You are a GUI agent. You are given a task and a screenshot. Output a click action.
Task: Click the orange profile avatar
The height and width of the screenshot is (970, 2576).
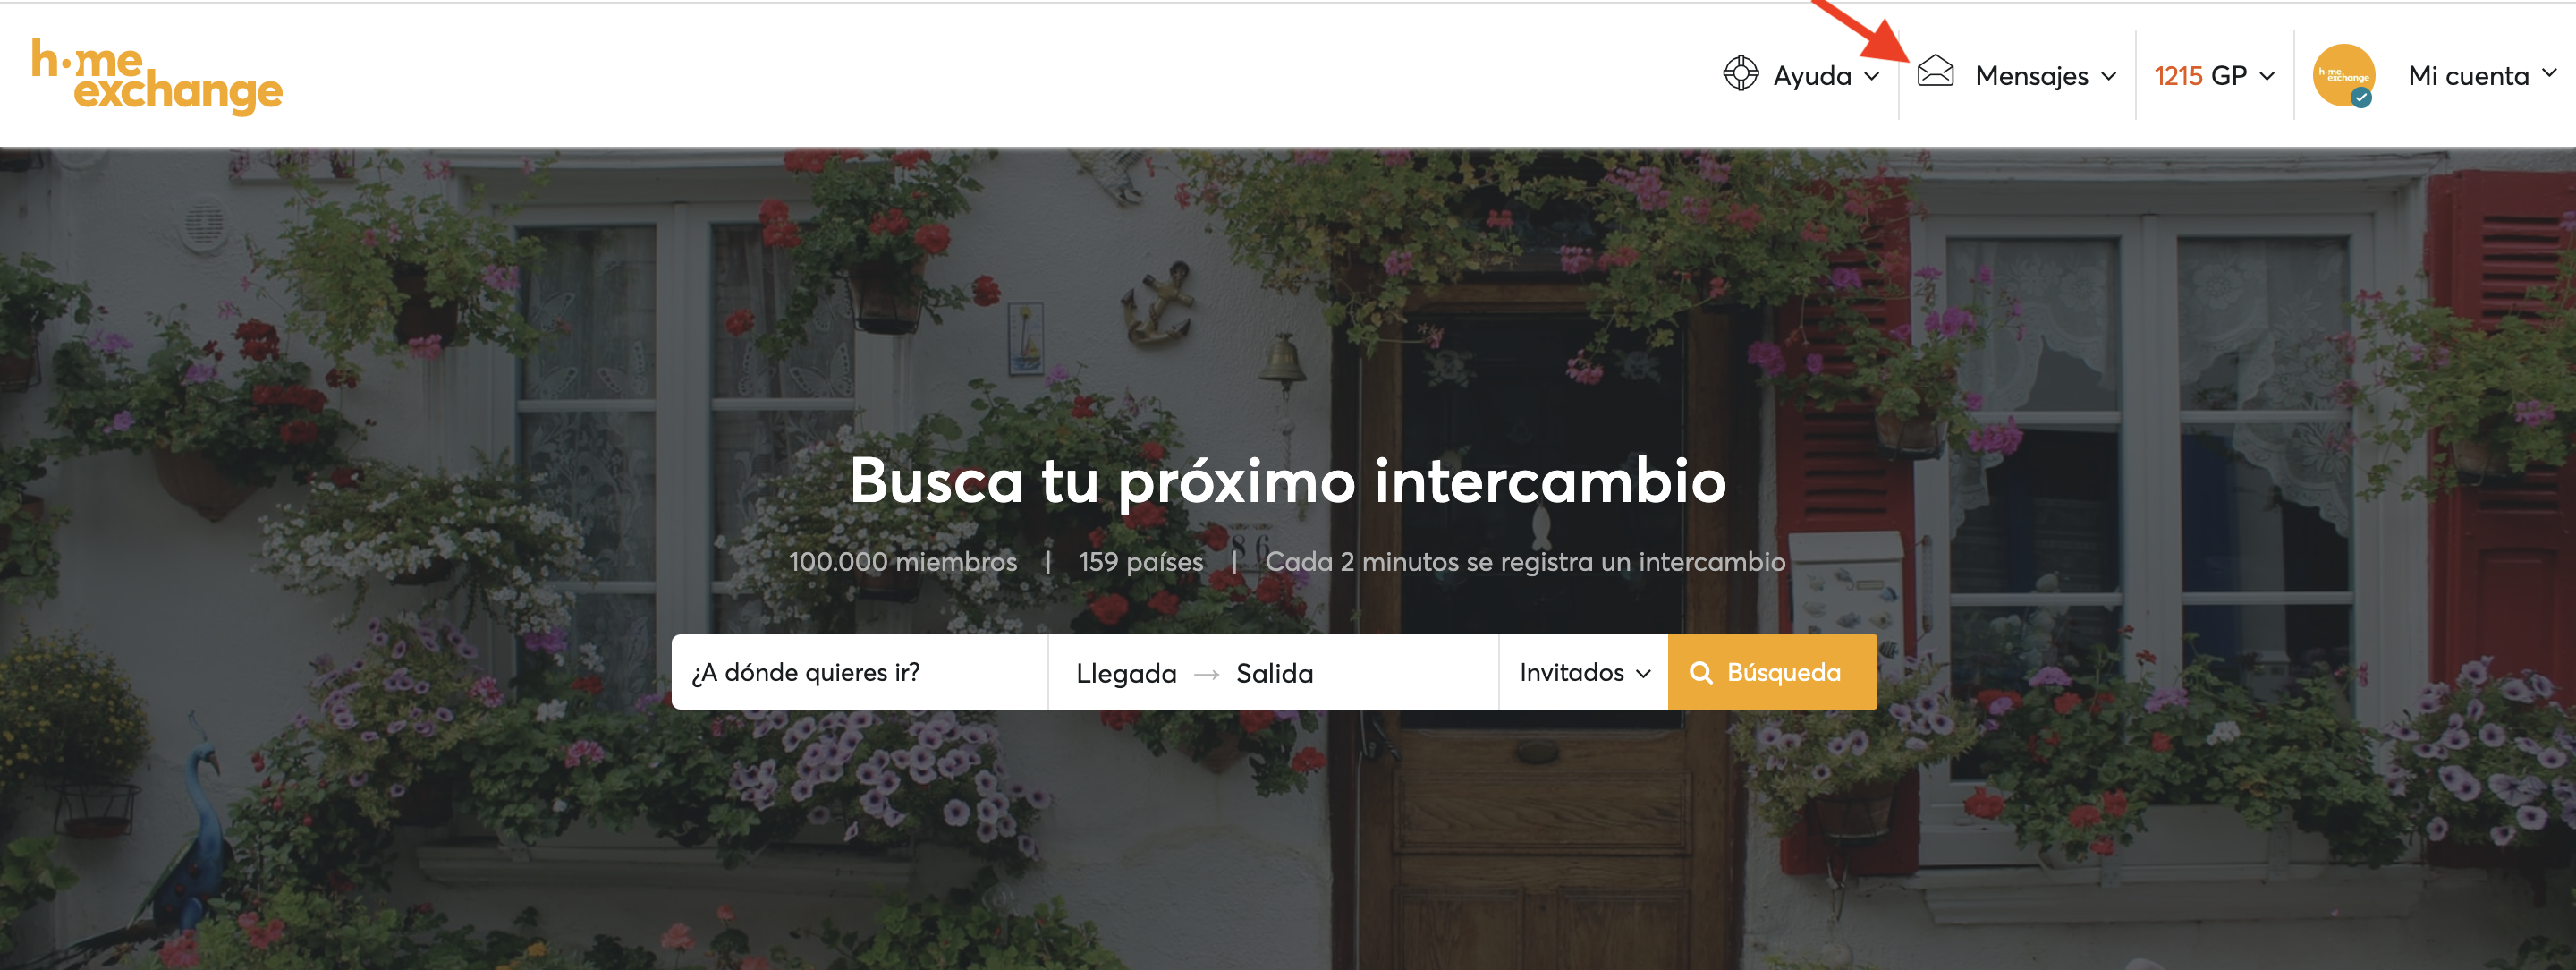click(2344, 75)
